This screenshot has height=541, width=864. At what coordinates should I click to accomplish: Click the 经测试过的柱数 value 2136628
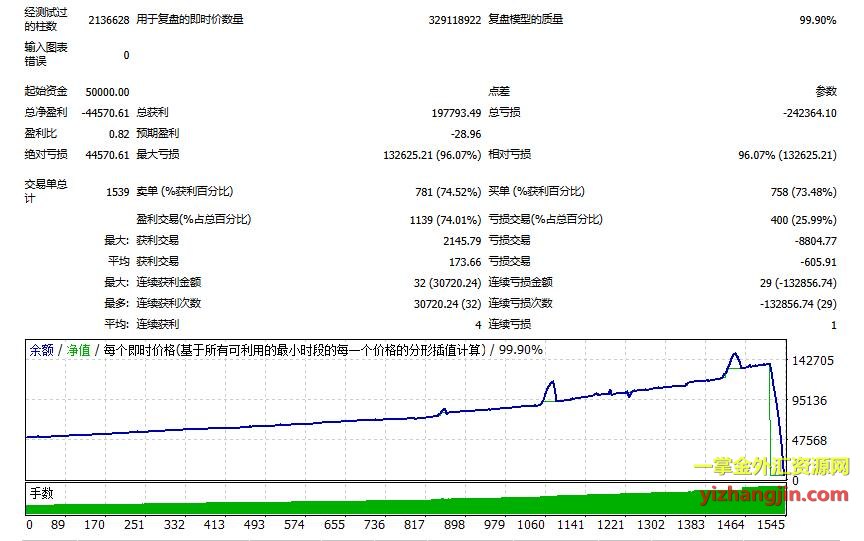[108, 19]
